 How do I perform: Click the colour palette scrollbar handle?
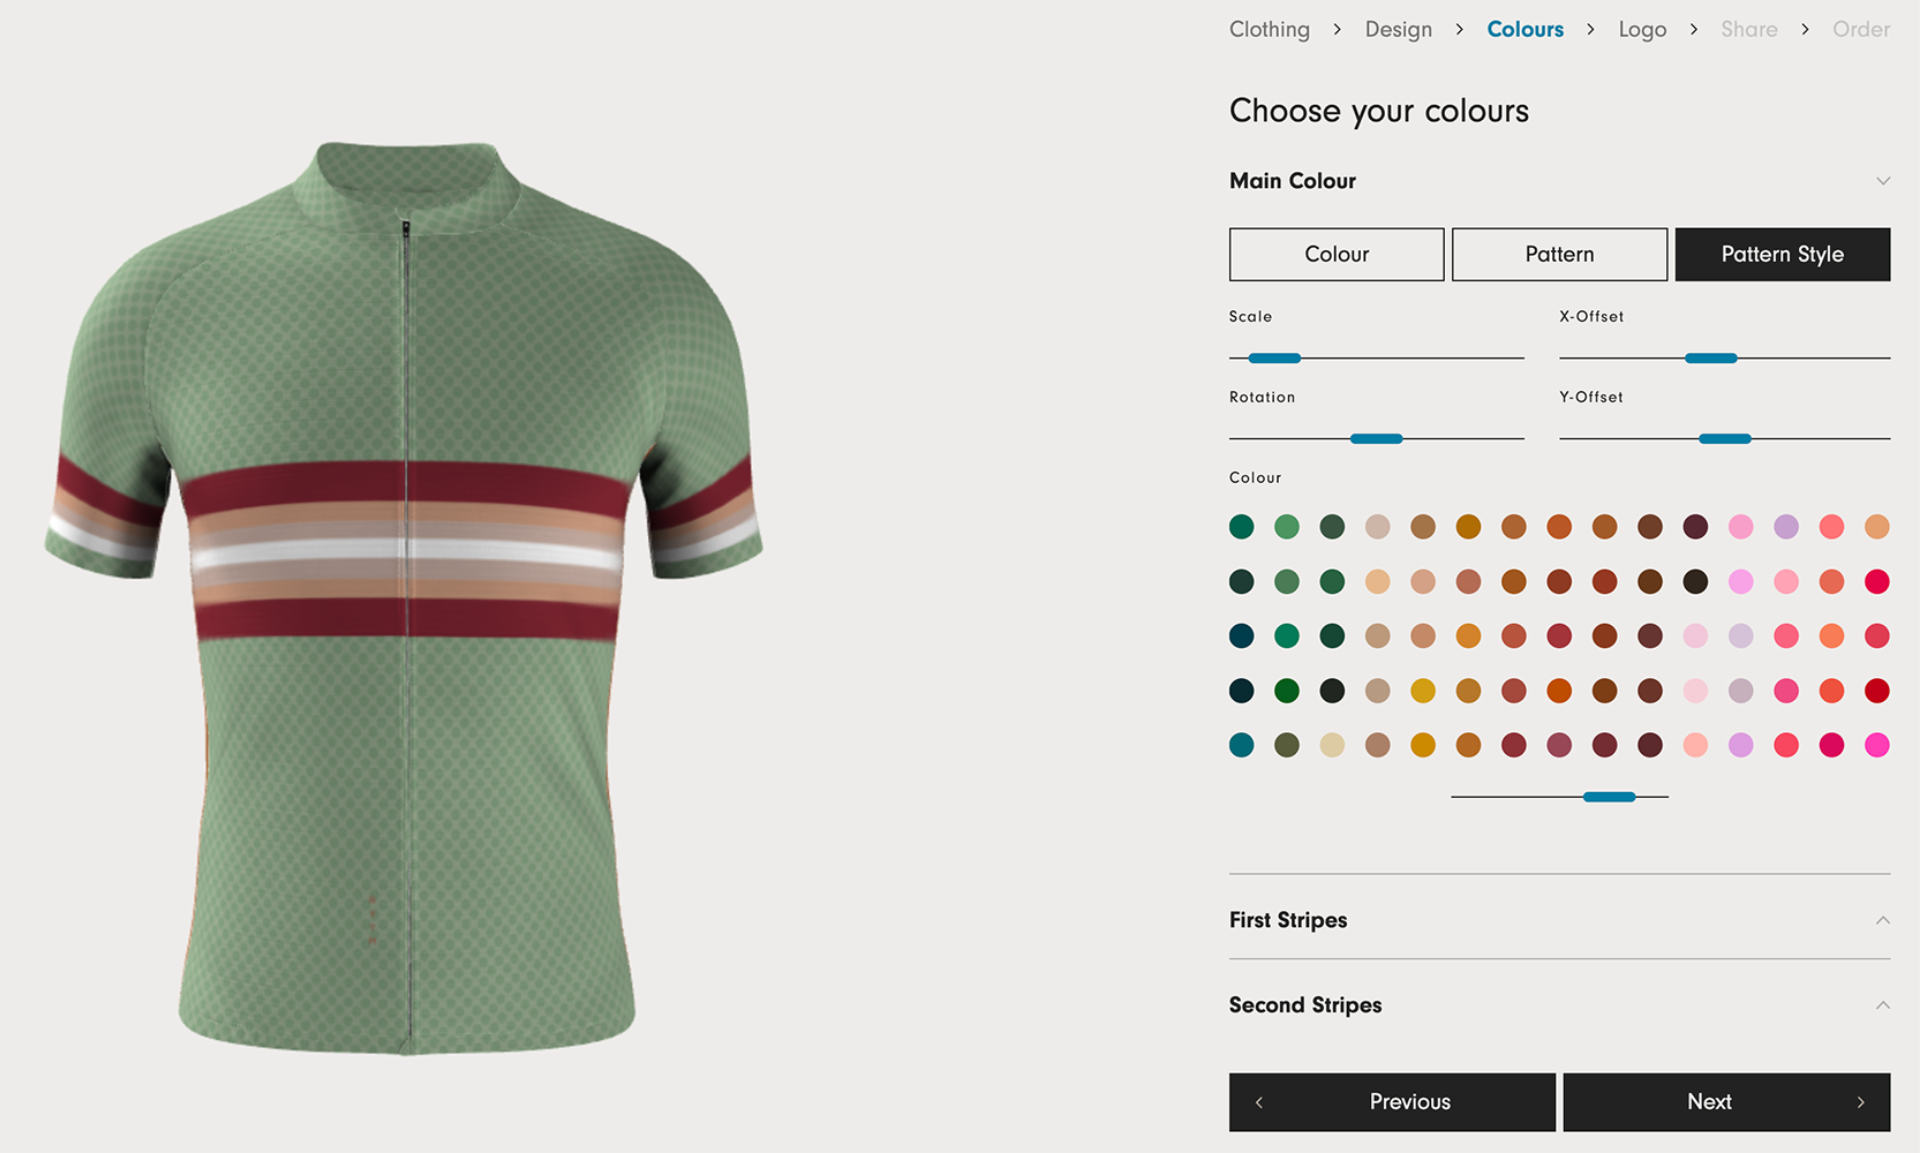pos(1608,797)
